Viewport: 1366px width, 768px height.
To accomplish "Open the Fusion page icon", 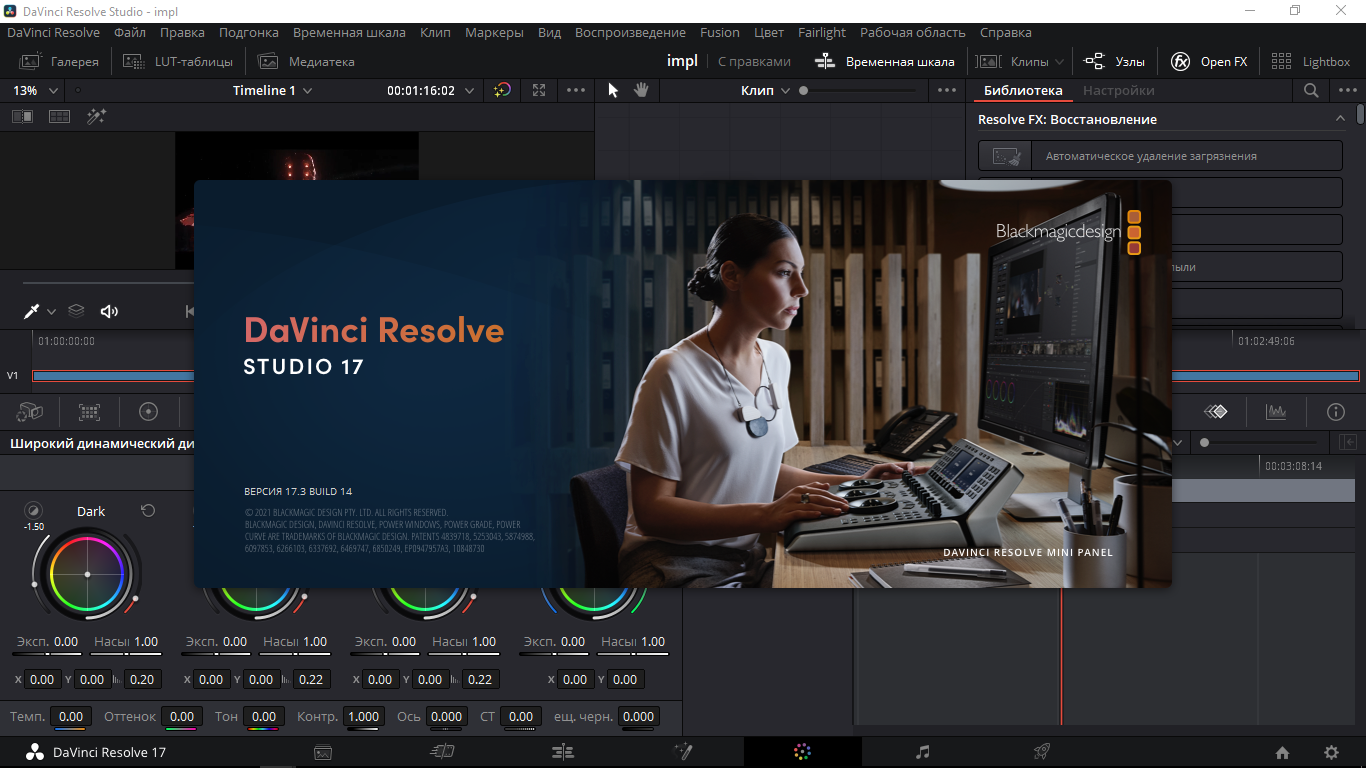I will coord(684,752).
